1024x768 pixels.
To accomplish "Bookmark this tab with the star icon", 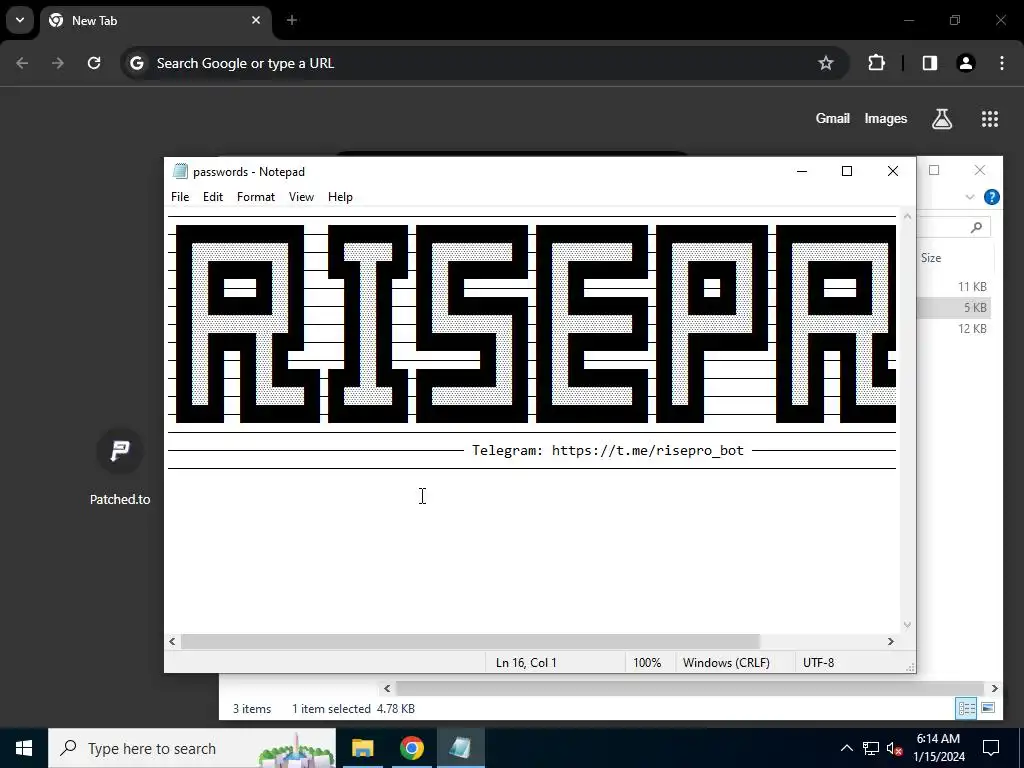I will click(x=825, y=63).
